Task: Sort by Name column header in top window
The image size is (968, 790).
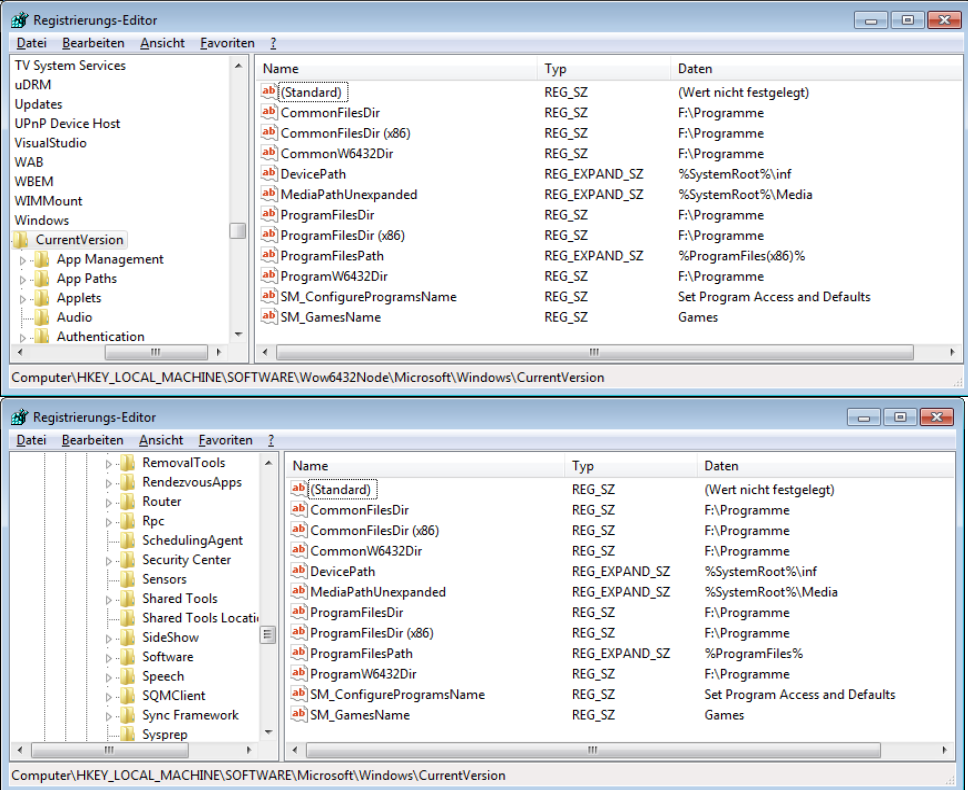Action: click(396, 69)
